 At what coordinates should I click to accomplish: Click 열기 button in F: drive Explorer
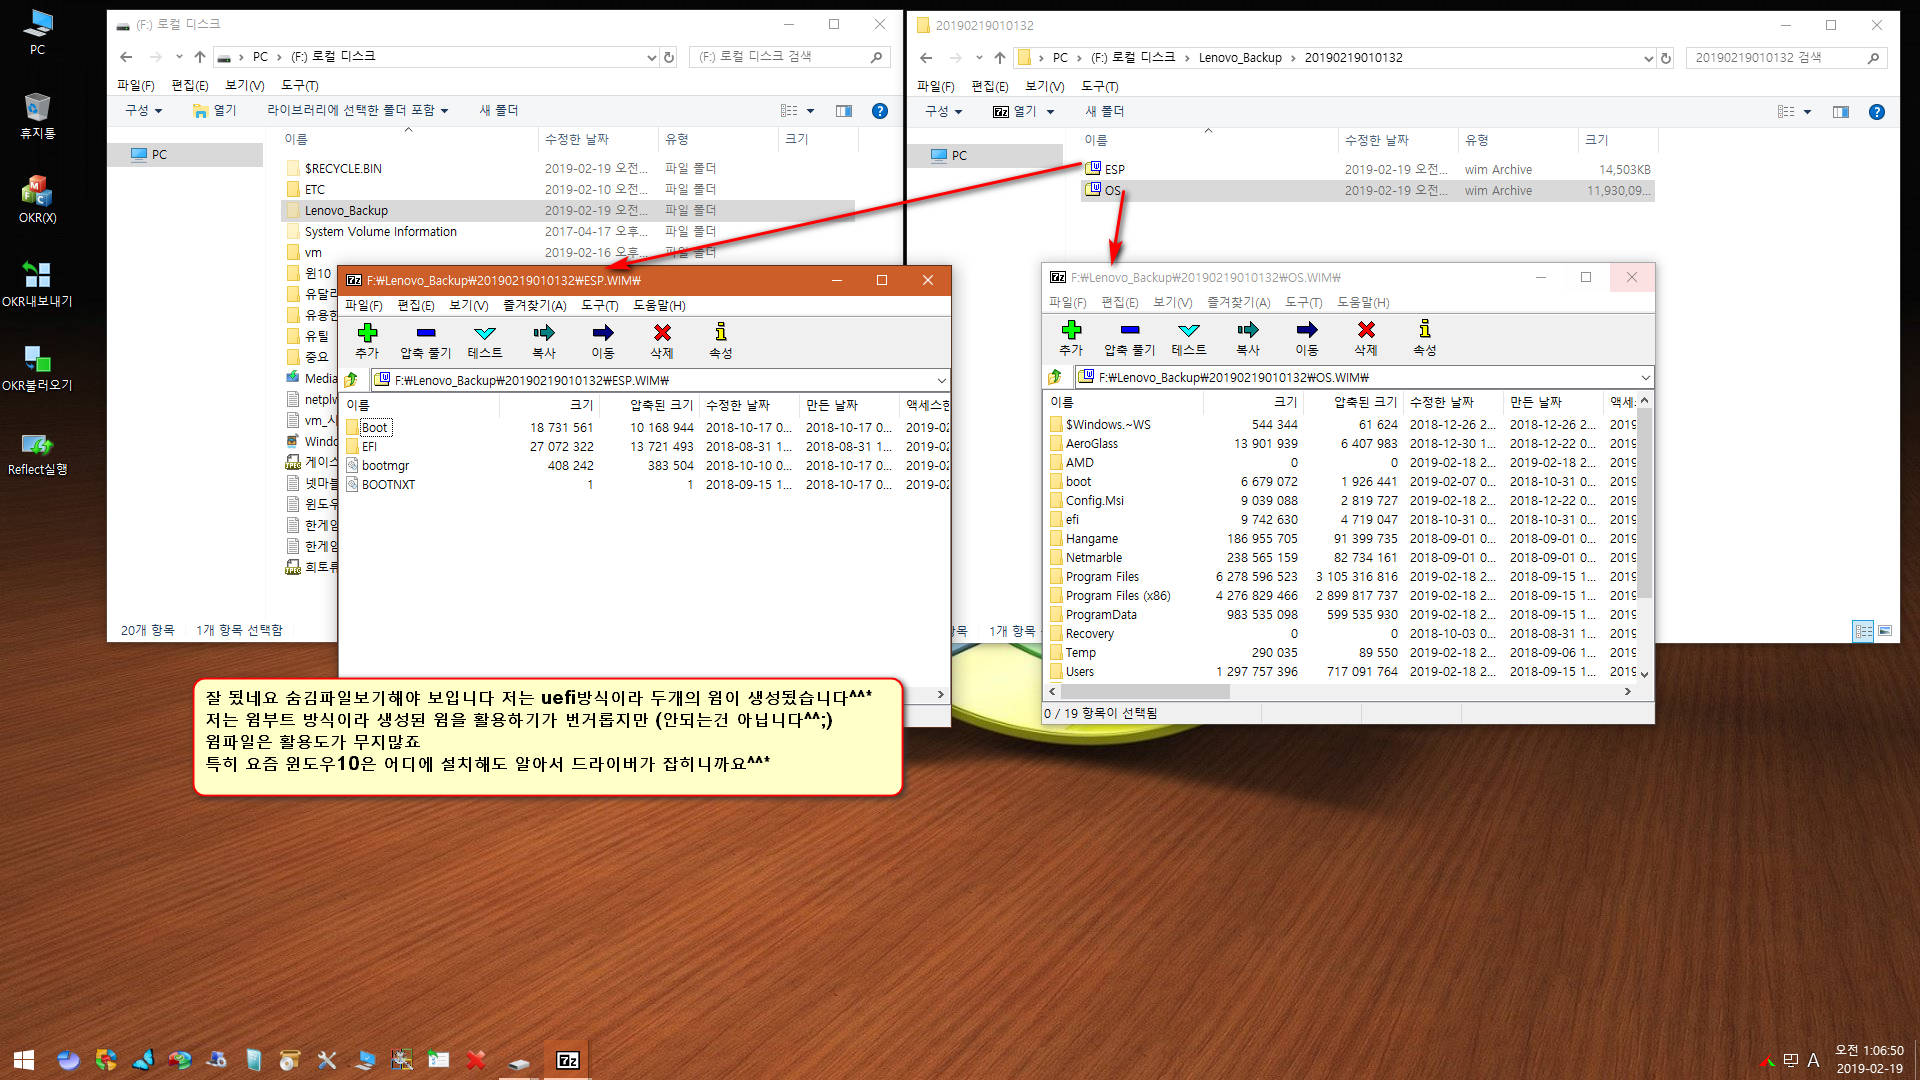coord(214,110)
